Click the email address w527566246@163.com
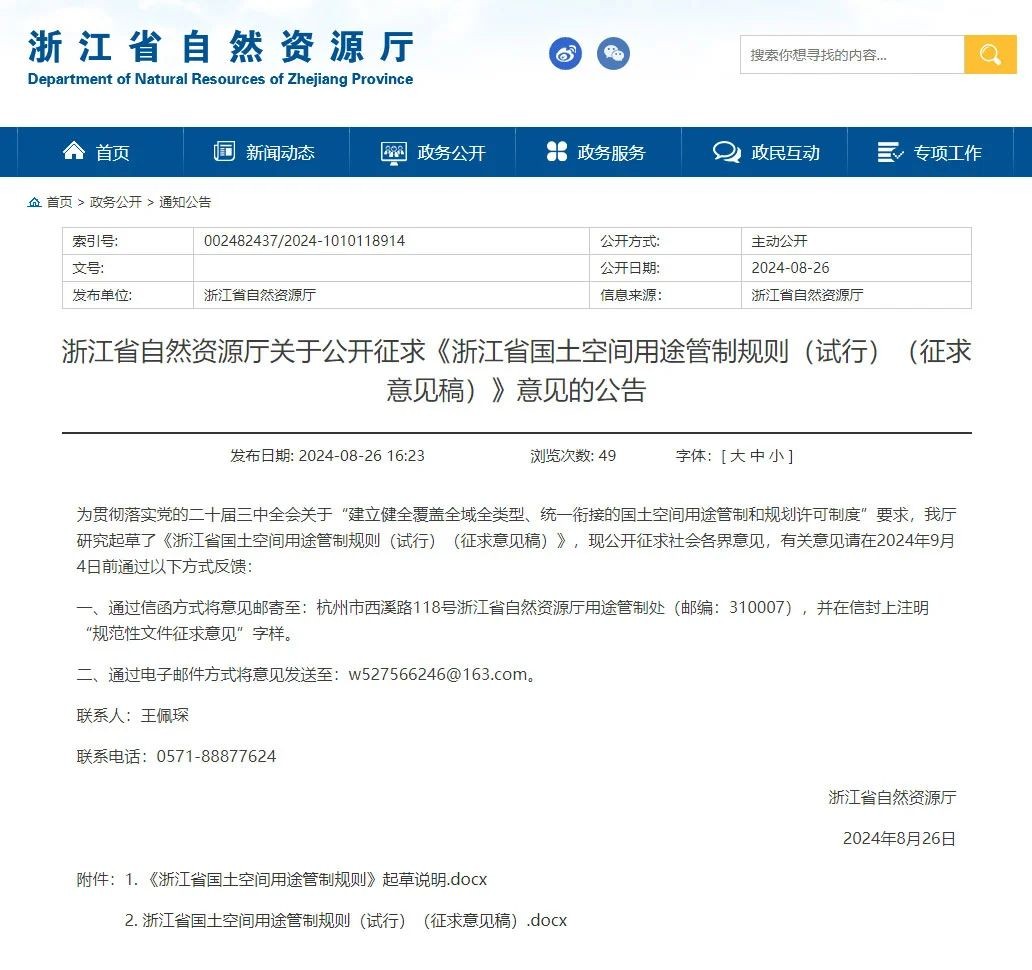Screen dimensions: 1032x970 click(438, 675)
